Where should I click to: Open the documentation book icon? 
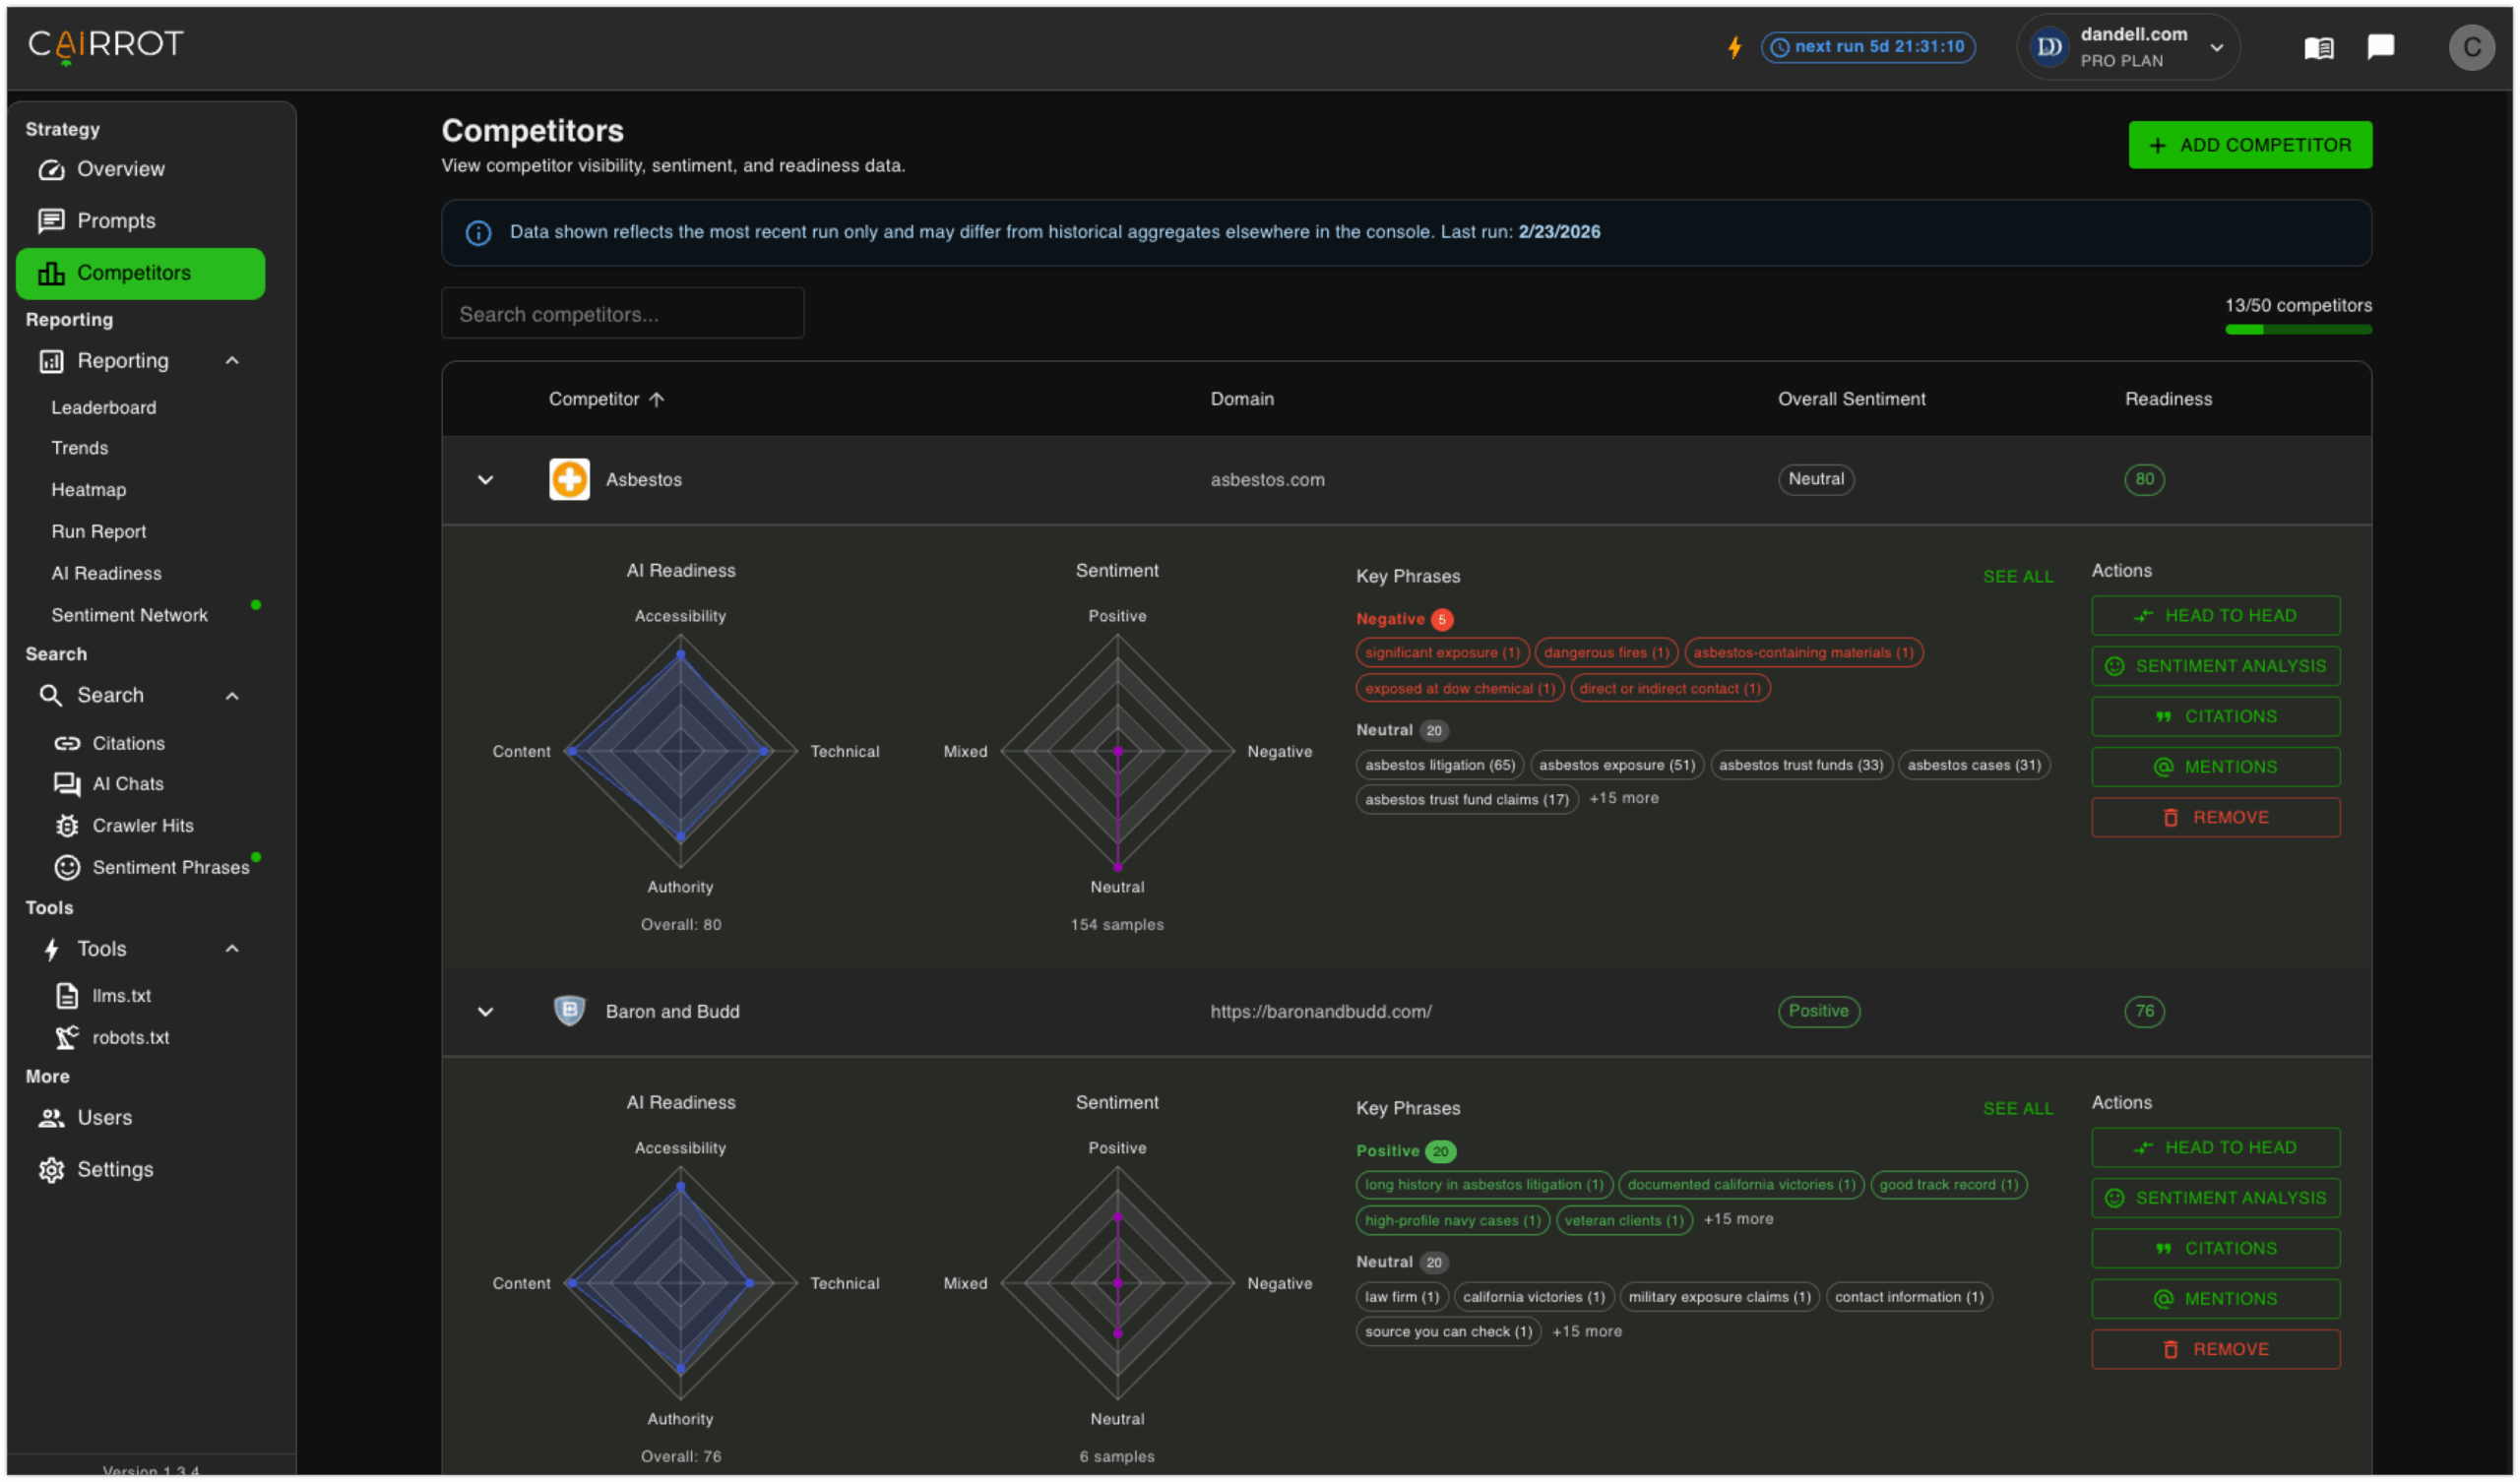2320,47
